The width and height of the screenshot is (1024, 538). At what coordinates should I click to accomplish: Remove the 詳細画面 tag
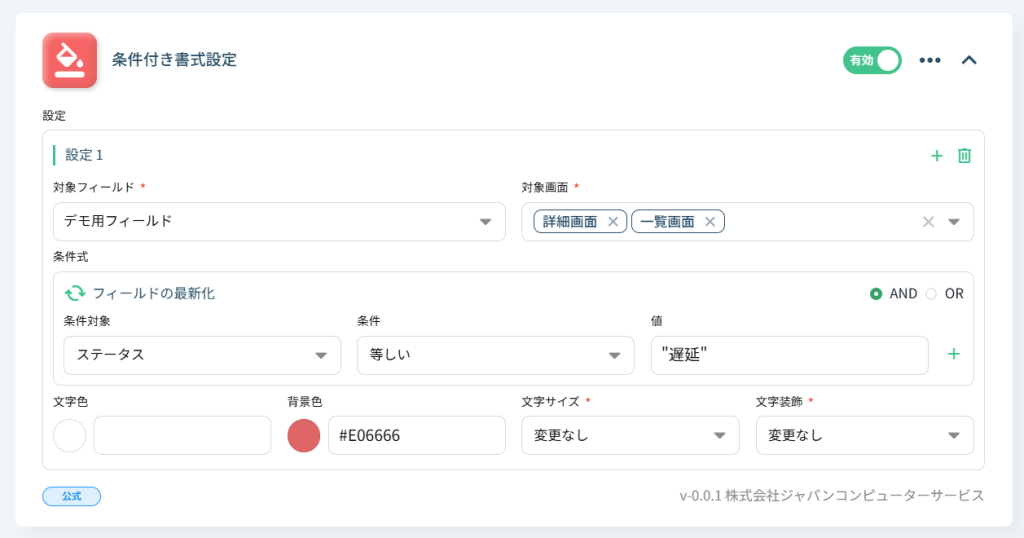coord(613,221)
